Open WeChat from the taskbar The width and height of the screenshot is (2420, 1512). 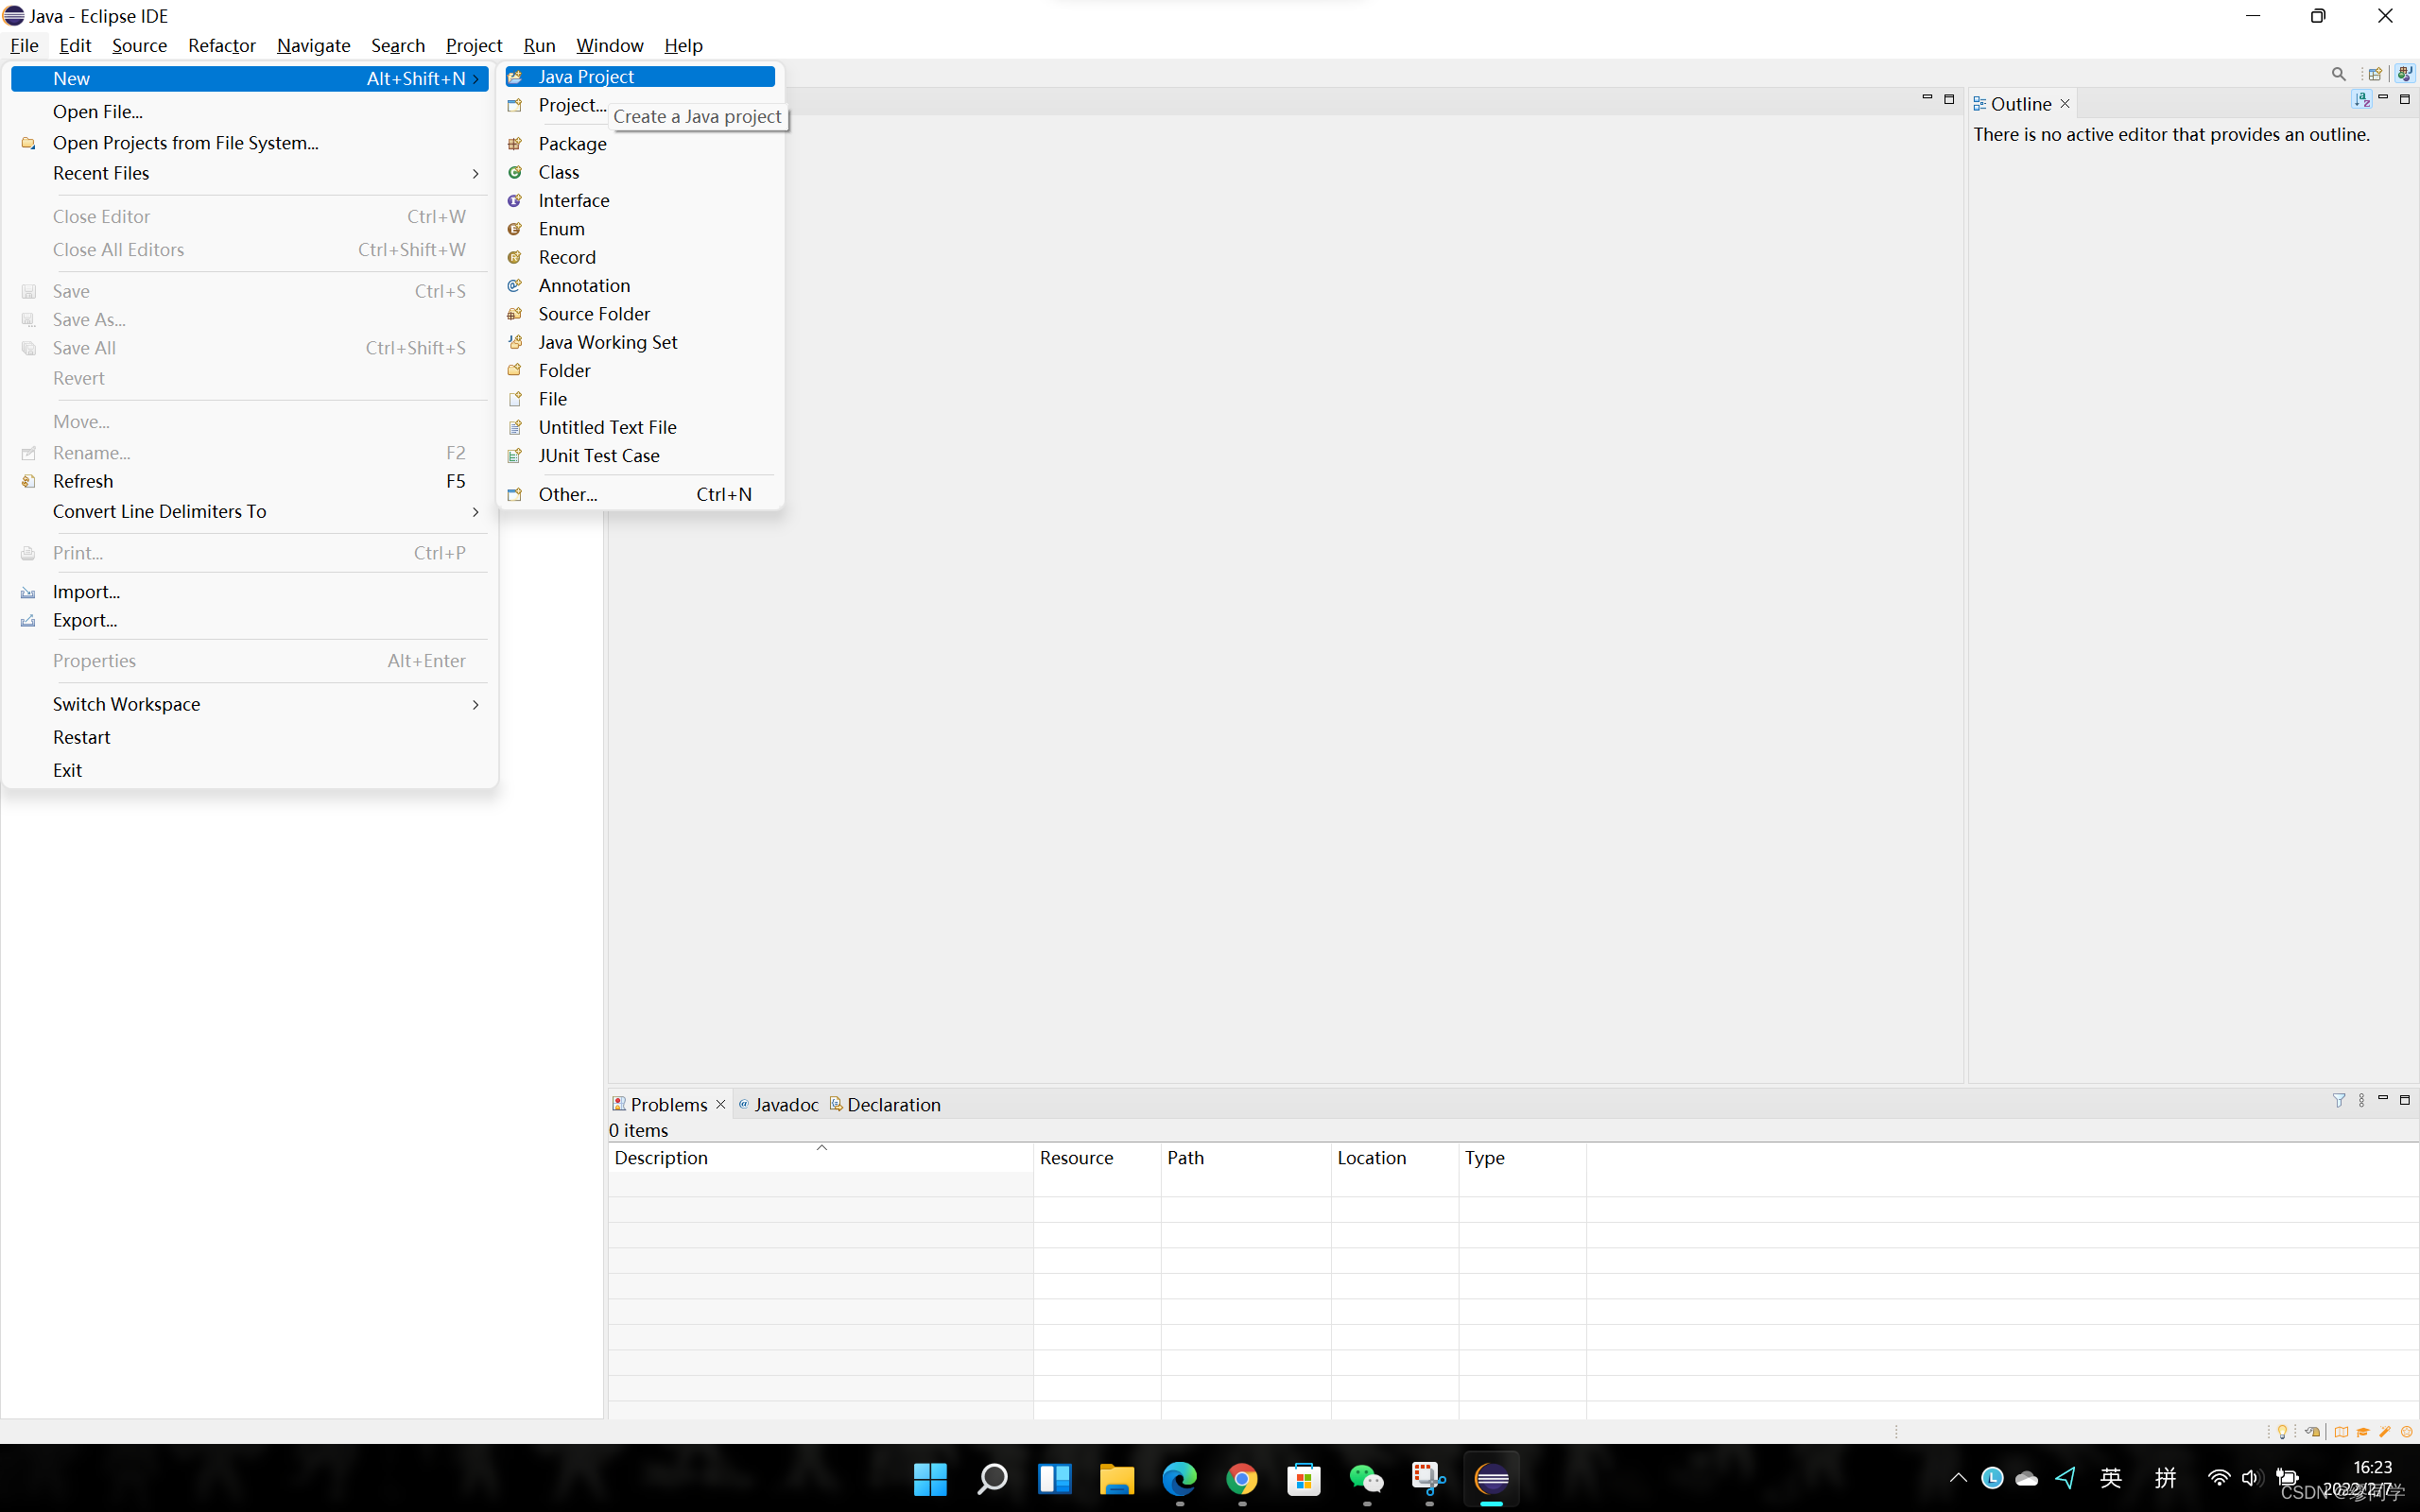[1366, 1478]
